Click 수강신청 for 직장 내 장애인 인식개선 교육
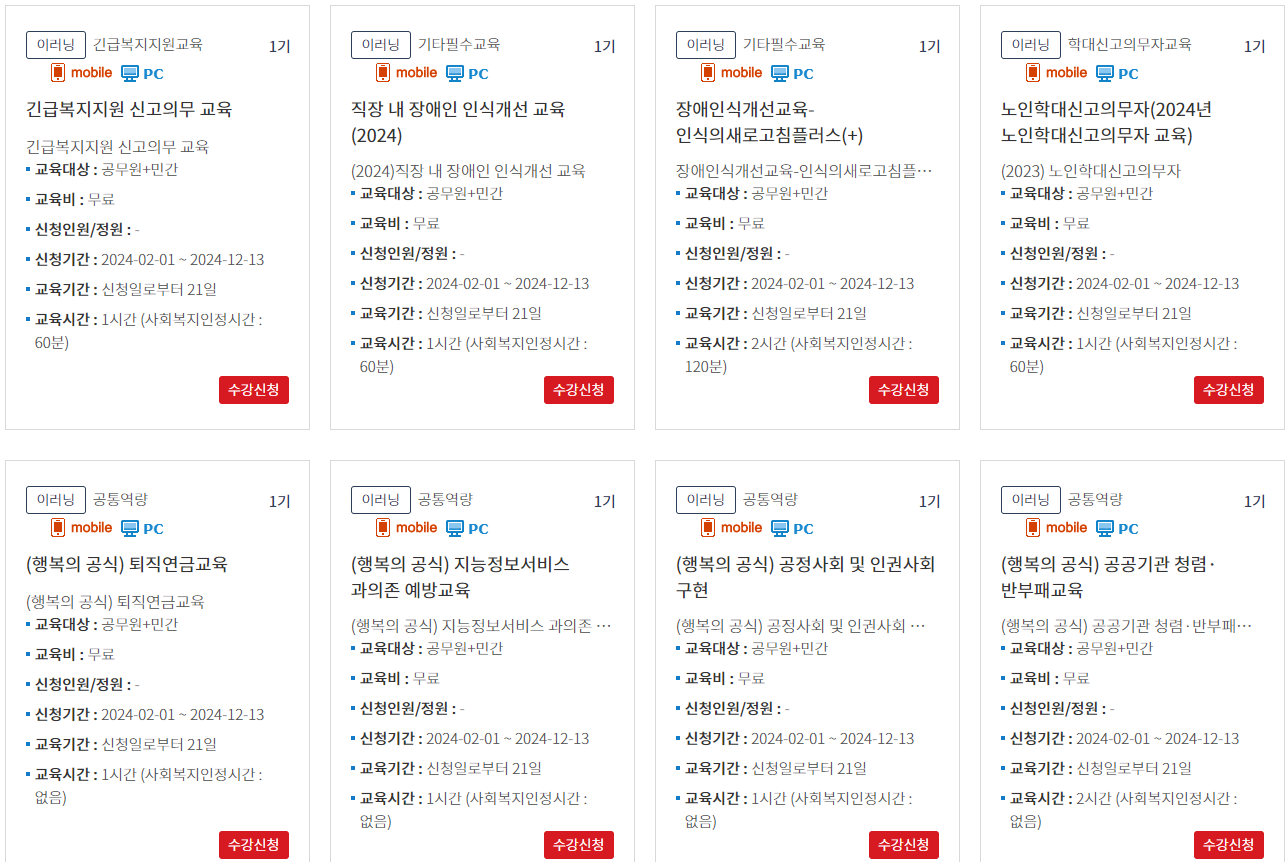 [579, 390]
